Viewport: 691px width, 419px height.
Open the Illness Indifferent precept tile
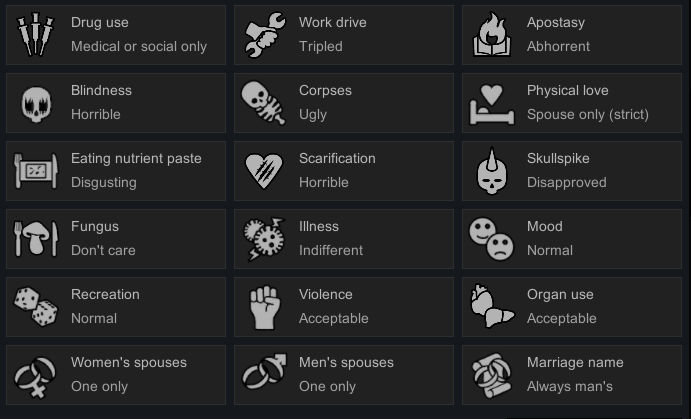click(344, 238)
